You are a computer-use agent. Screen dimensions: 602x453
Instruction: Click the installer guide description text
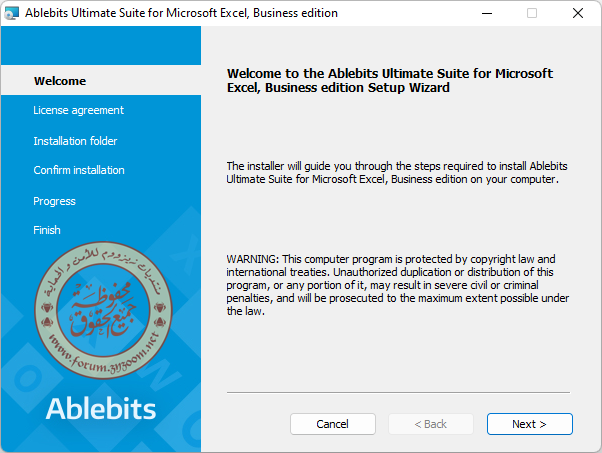pyautogui.click(x=397, y=172)
